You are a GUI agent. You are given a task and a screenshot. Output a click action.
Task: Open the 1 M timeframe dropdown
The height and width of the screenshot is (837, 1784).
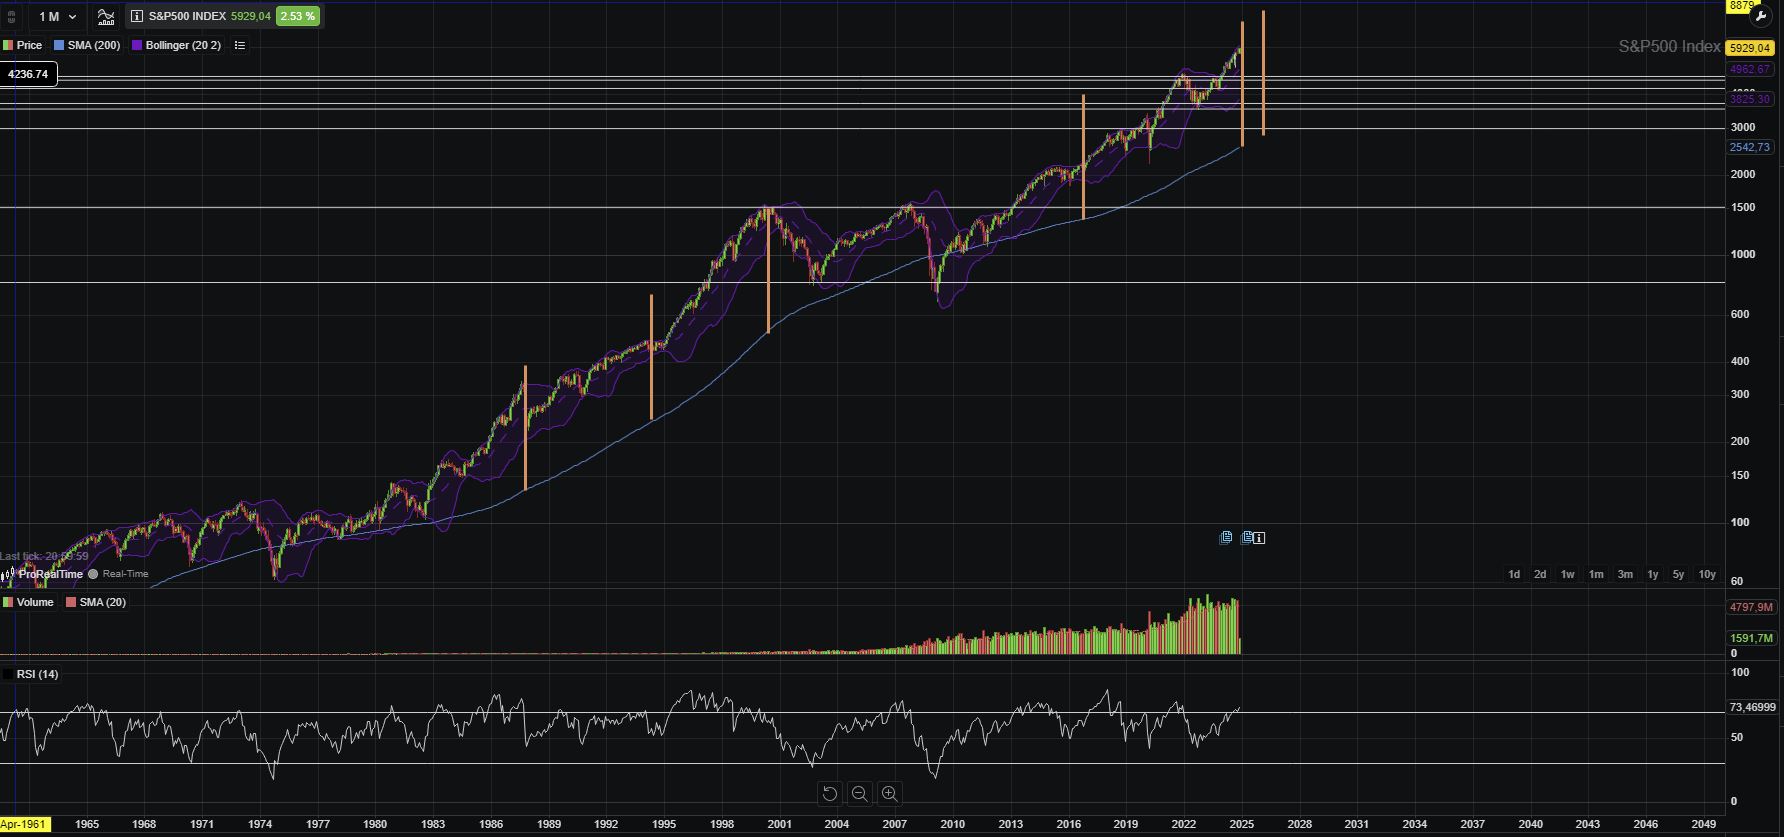[x=57, y=17]
